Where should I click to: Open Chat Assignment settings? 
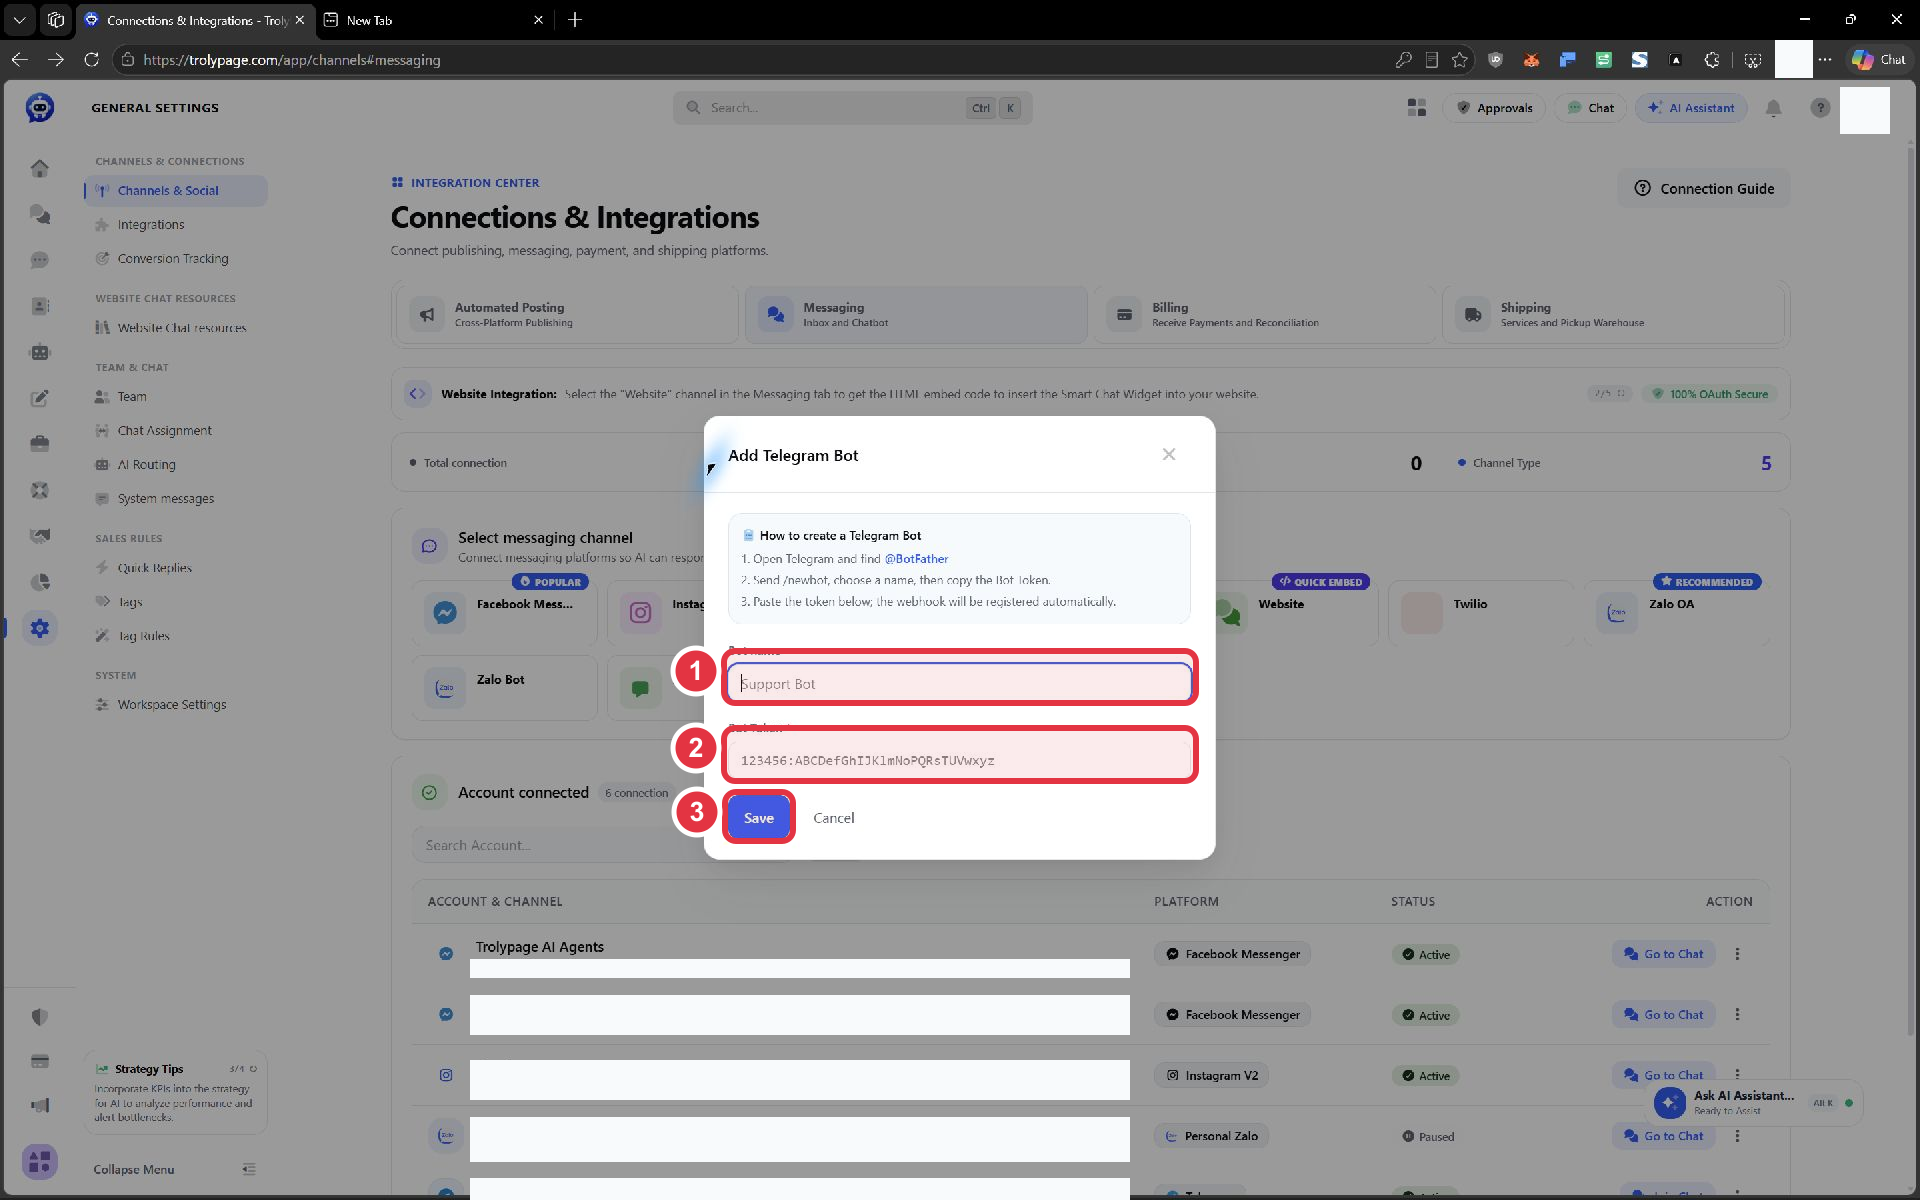[165, 431]
